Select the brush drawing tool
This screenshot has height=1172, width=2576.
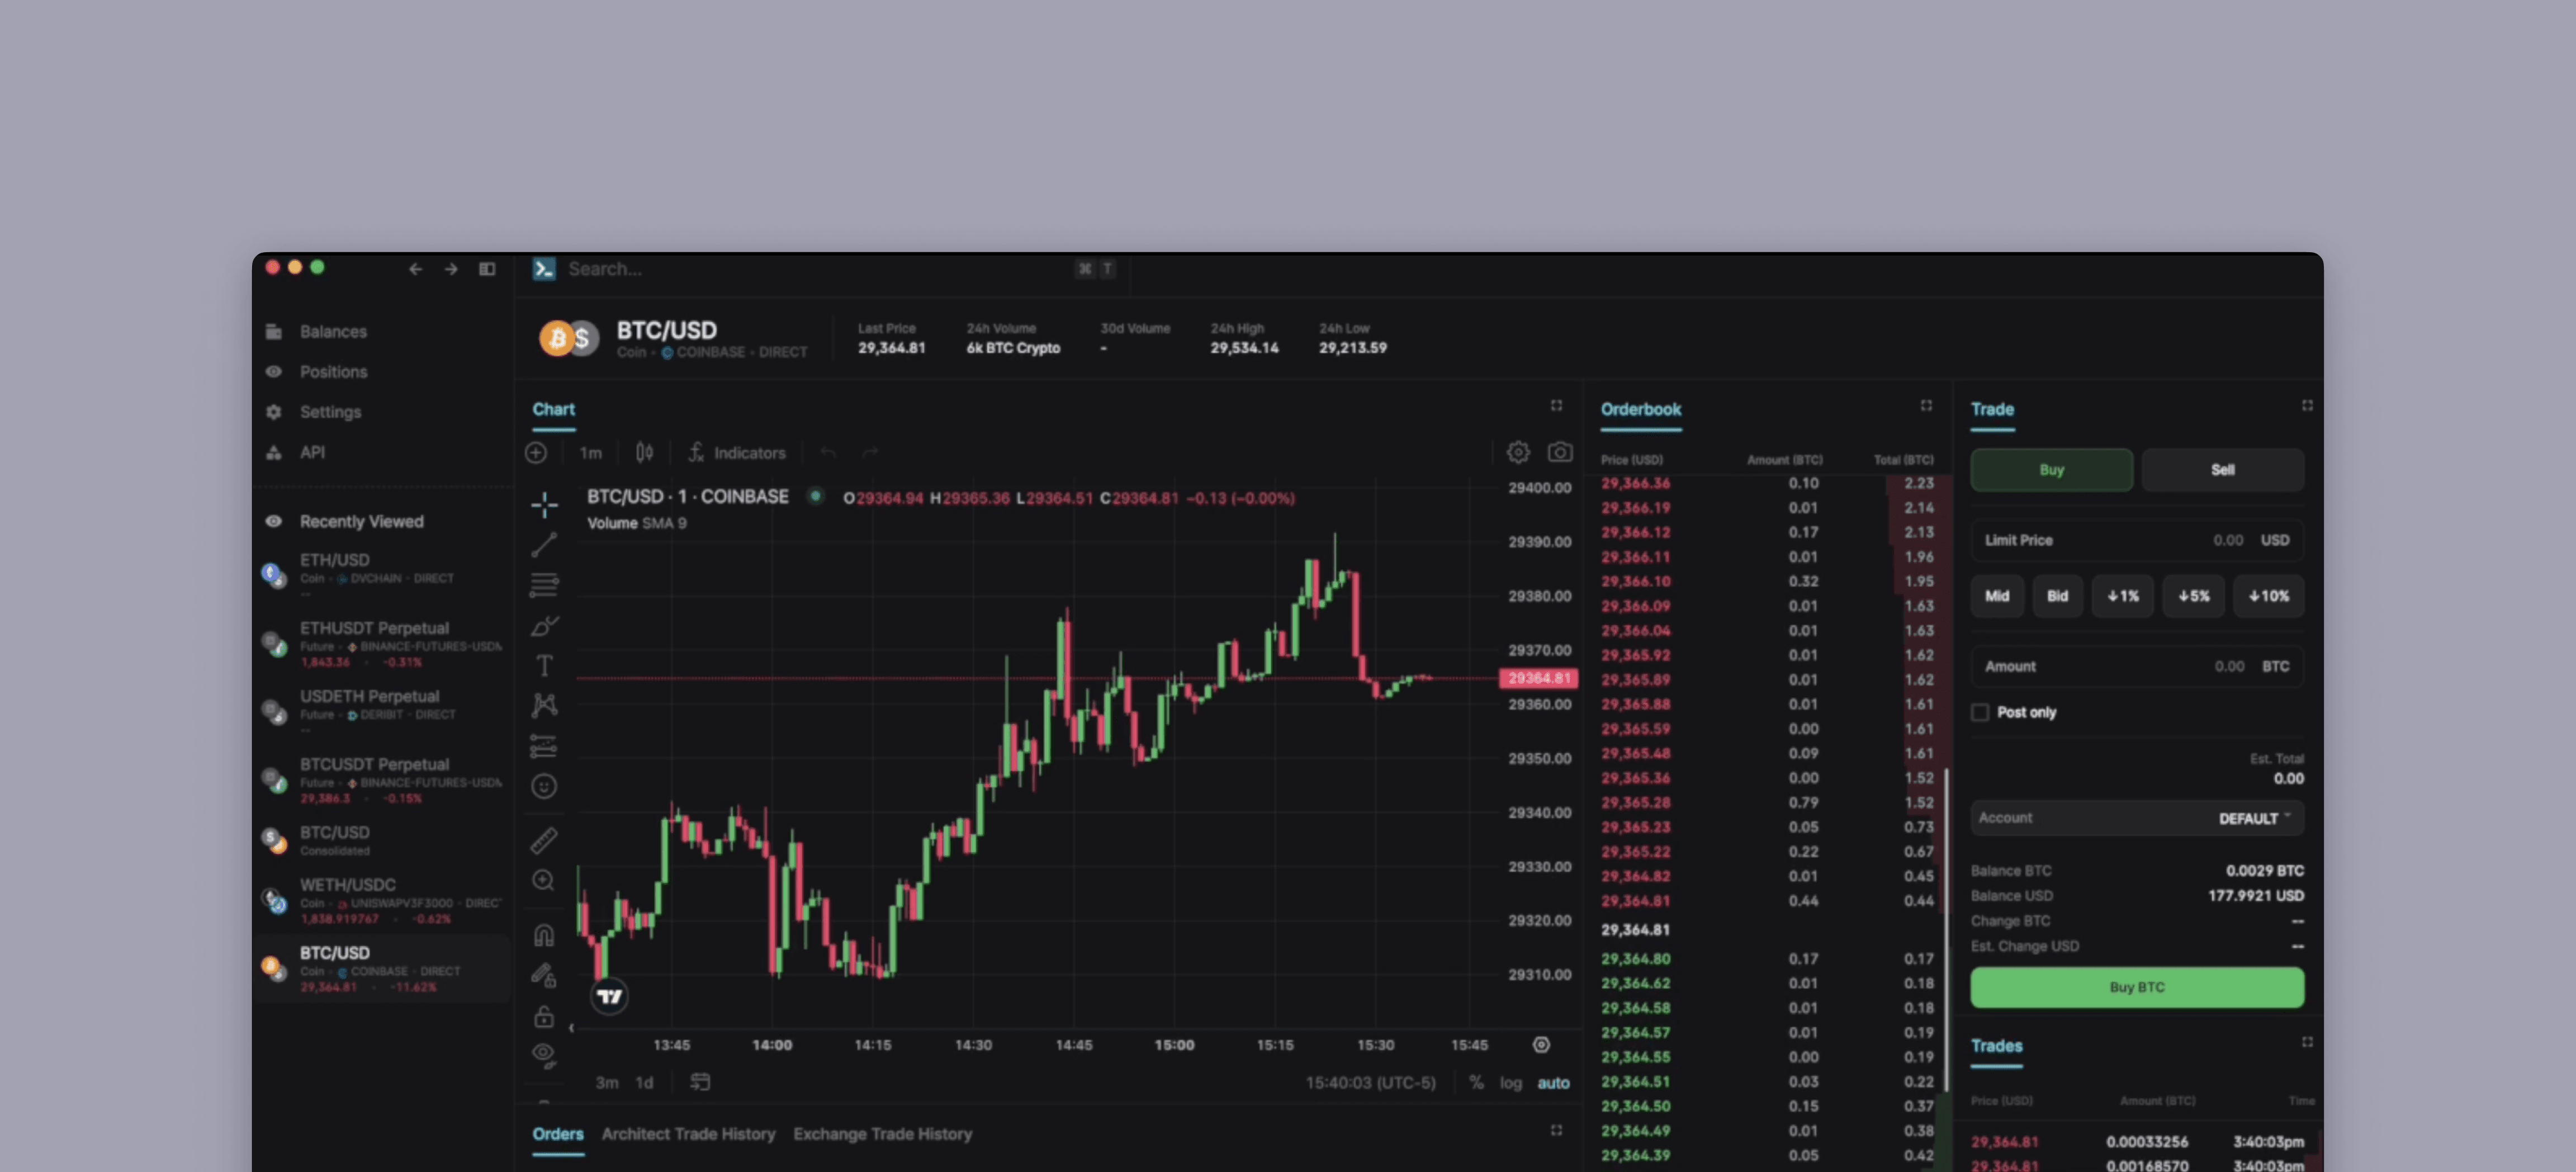click(x=544, y=626)
